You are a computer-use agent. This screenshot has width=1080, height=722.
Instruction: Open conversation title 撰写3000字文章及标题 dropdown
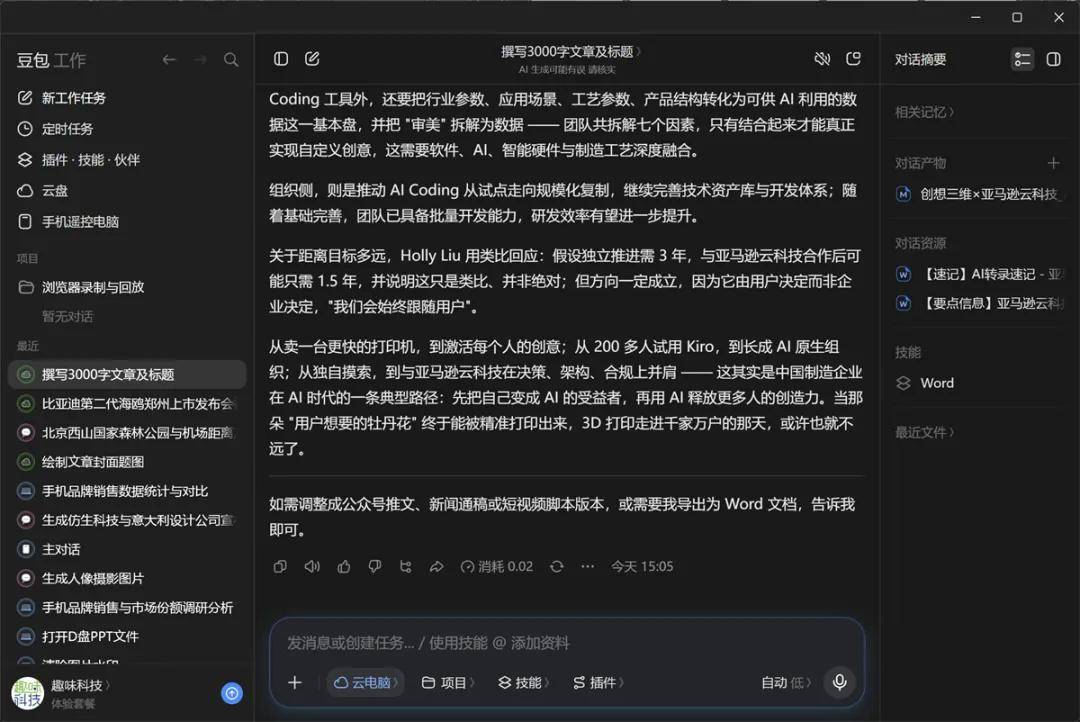(570, 52)
